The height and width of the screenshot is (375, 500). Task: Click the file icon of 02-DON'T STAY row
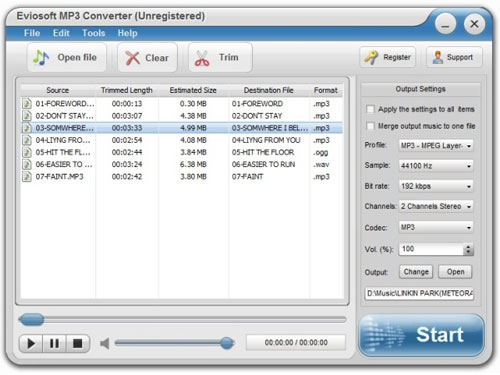coord(27,116)
